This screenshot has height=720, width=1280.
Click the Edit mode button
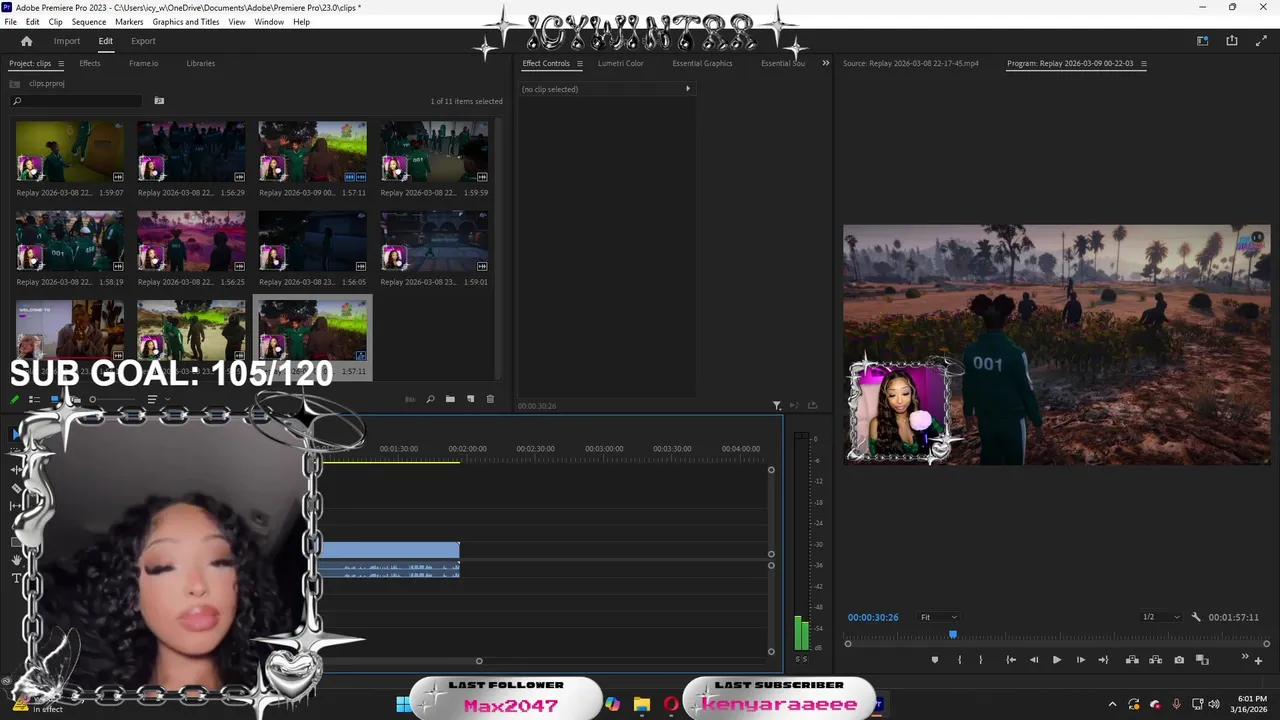point(105,41)
